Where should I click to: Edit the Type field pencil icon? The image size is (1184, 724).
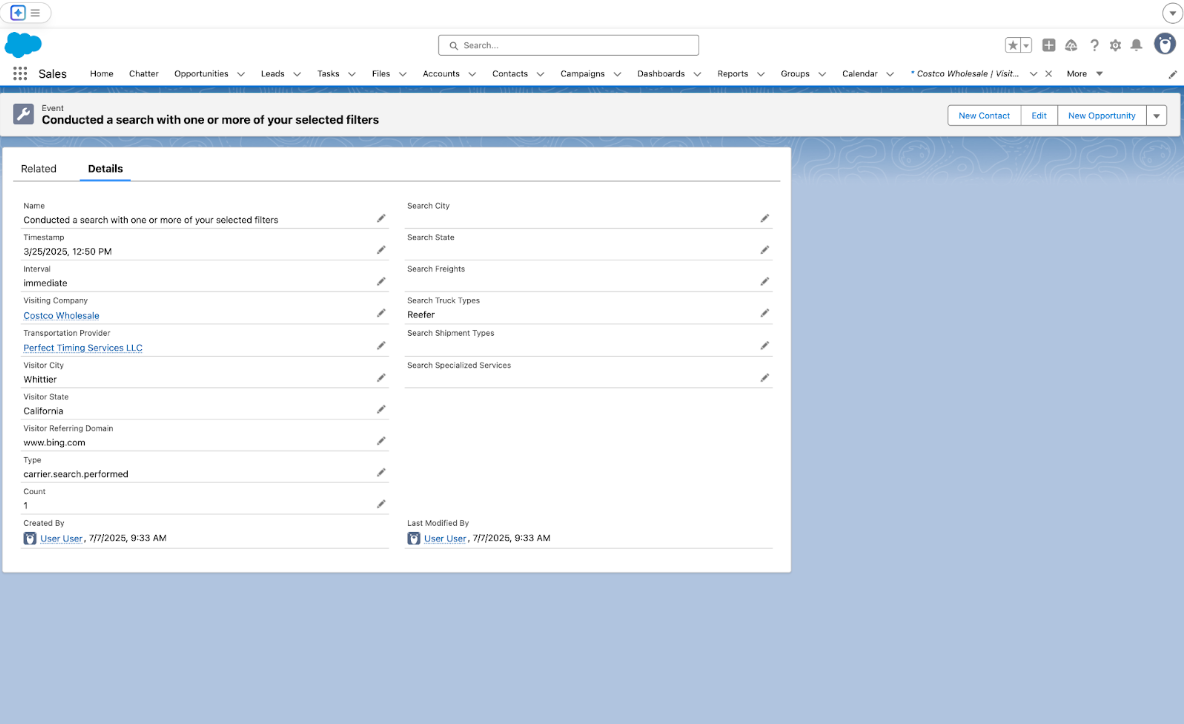[x=381, y=473]
